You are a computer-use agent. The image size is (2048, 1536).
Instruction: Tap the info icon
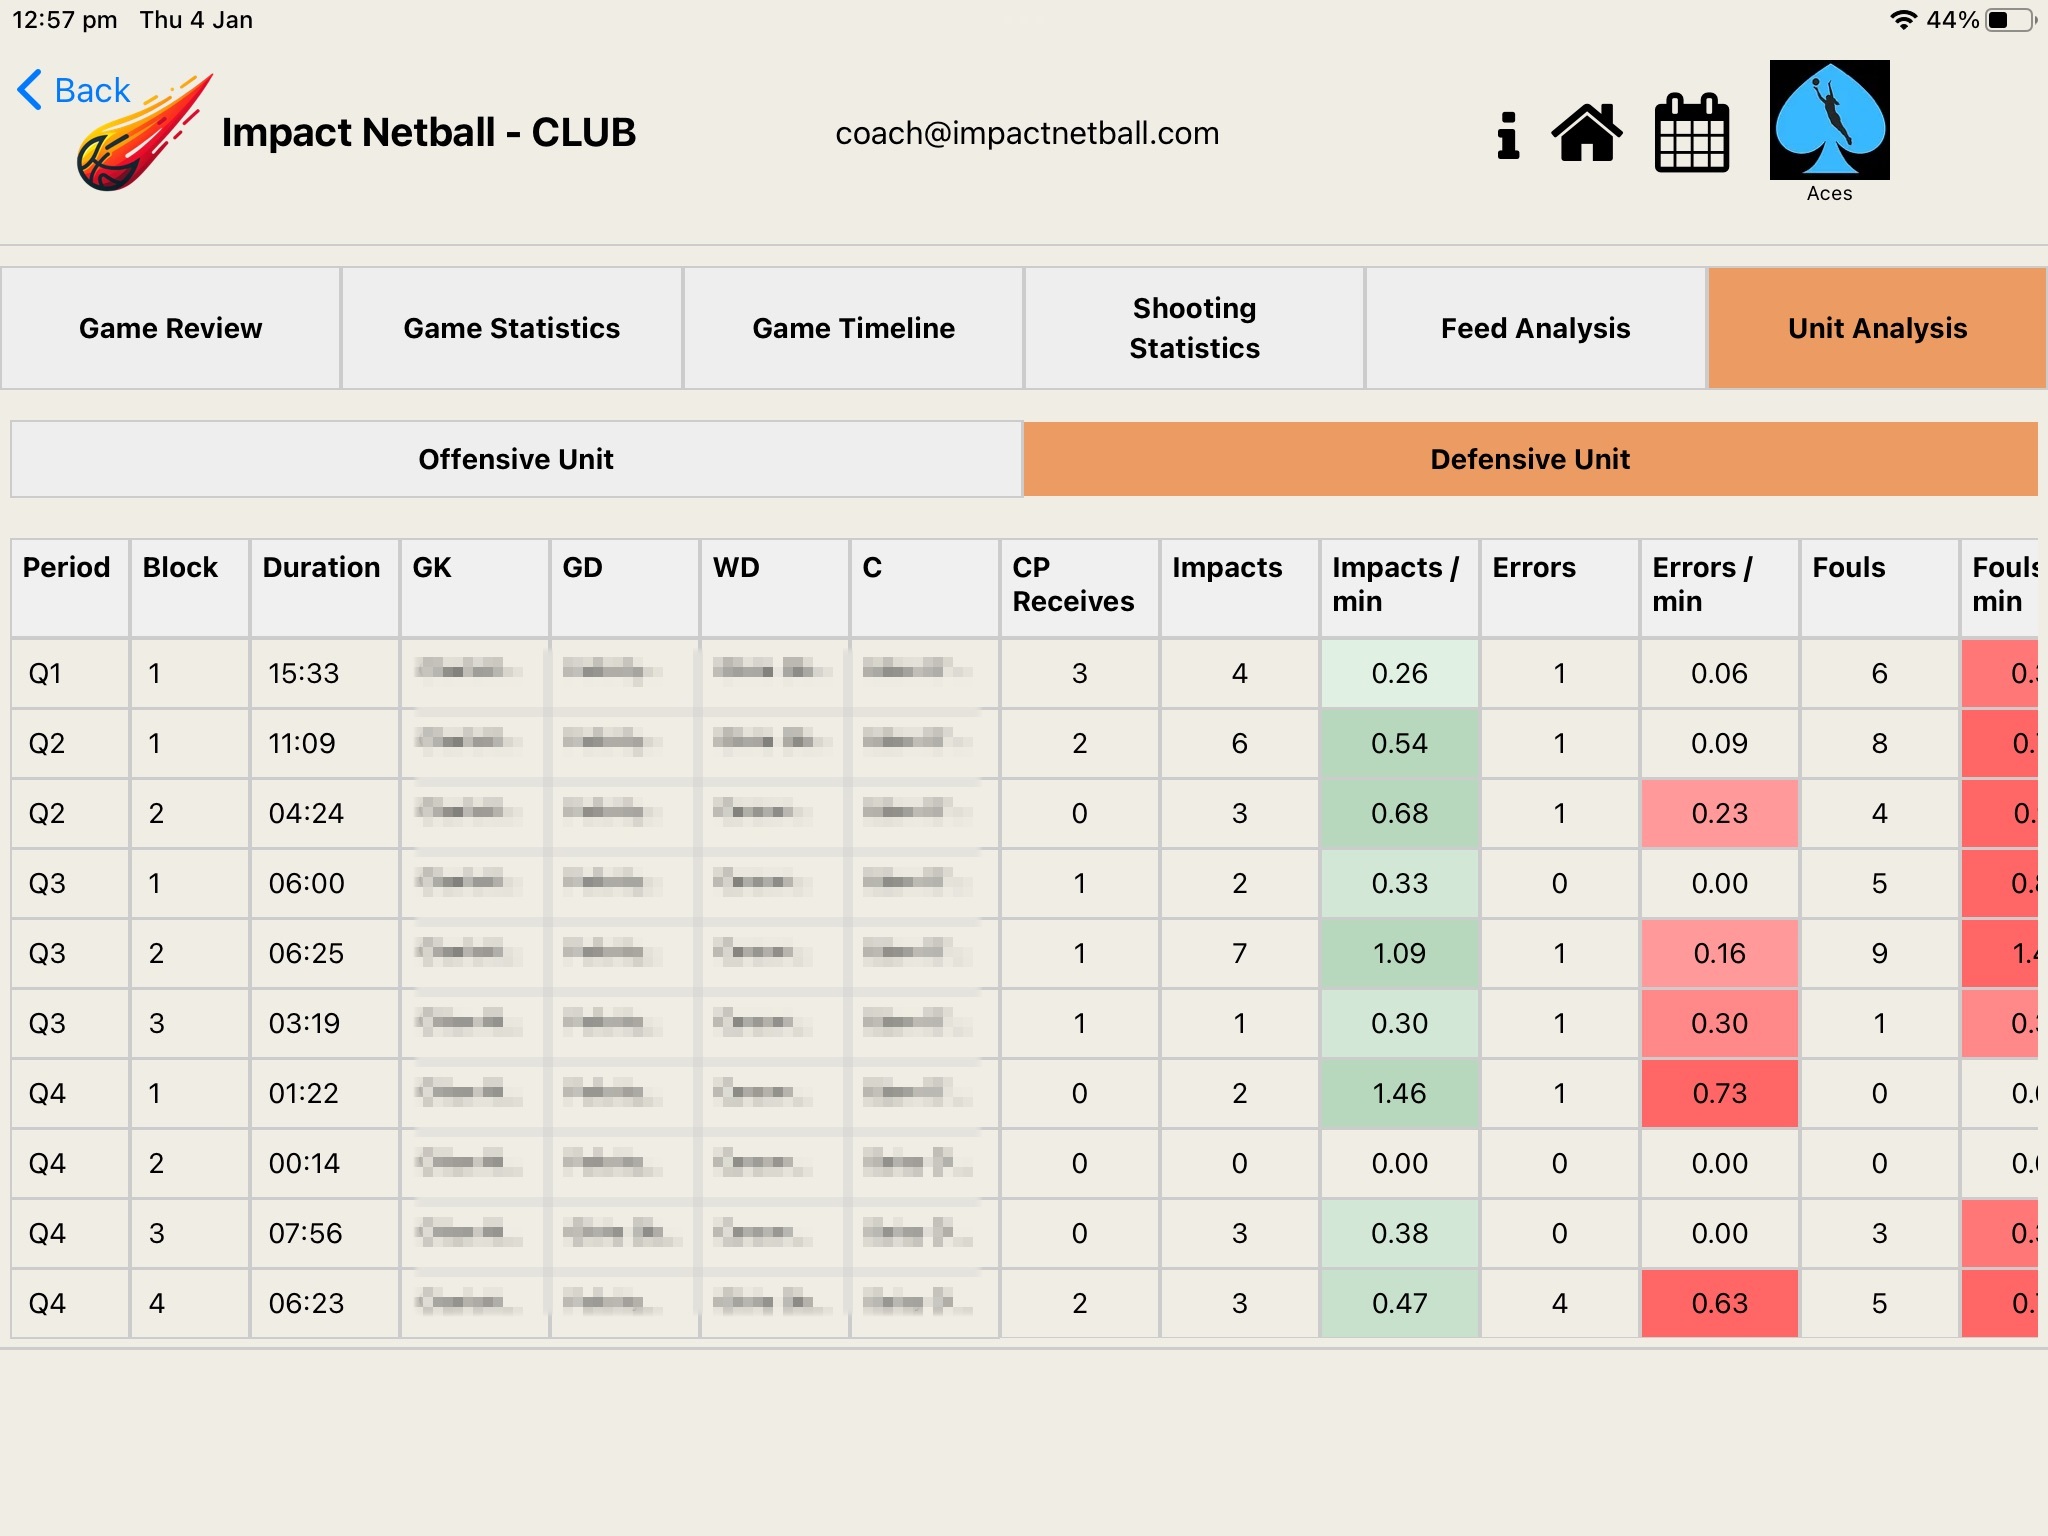pos(1508,135)
